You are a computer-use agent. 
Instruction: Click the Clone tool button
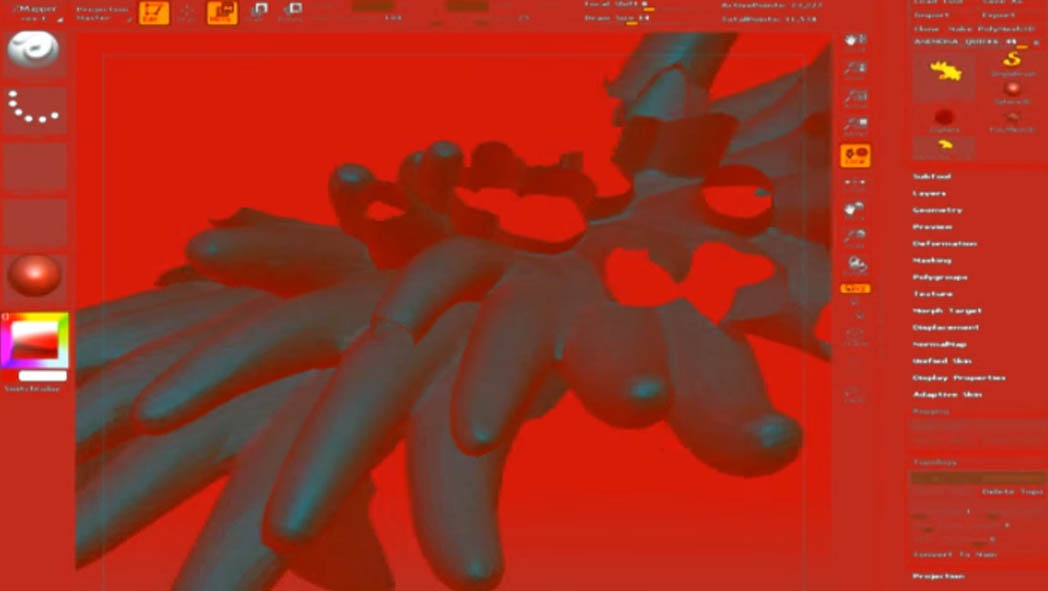click(926, 29)
